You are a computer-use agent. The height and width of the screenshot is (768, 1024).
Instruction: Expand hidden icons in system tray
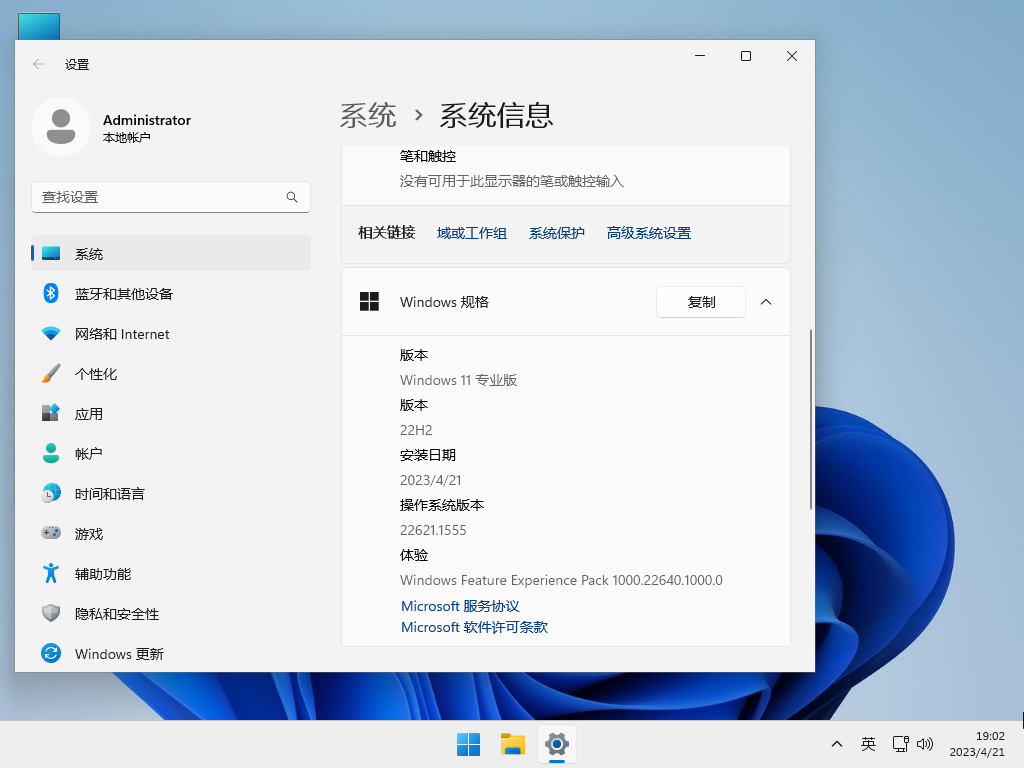tap(837, 744)
